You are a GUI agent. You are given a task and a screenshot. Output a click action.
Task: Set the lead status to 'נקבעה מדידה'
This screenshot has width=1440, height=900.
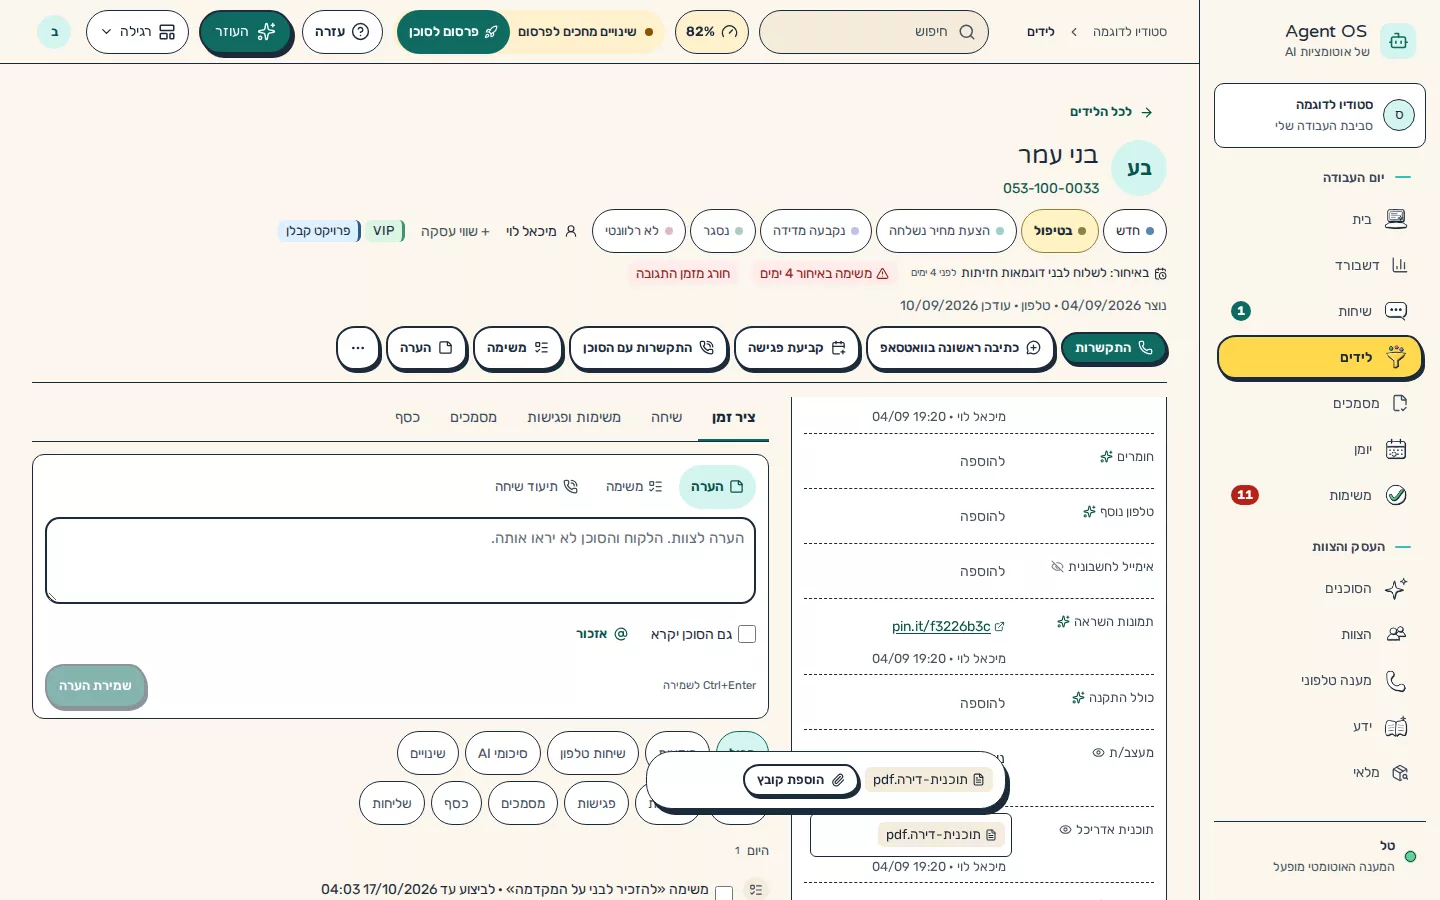(815, 231)
